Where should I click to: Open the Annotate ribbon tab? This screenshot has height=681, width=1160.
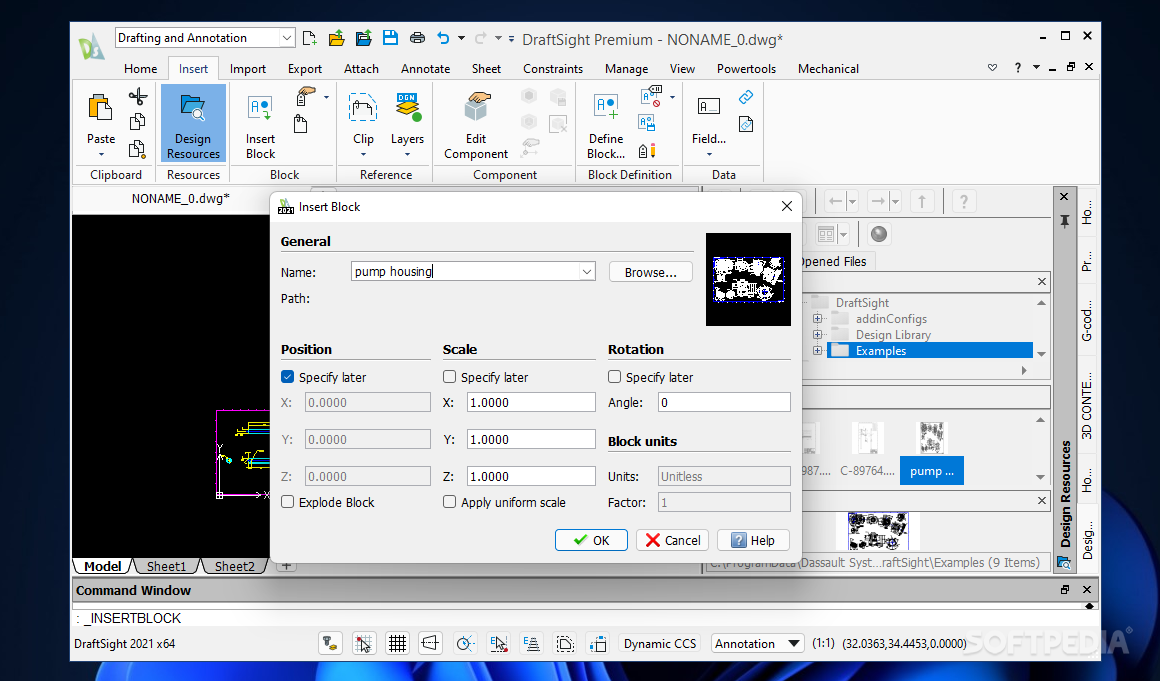tap(425, 69)
